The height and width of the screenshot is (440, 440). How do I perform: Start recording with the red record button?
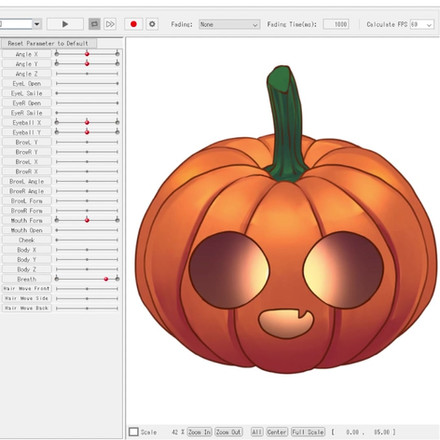(x=134, y=24)
